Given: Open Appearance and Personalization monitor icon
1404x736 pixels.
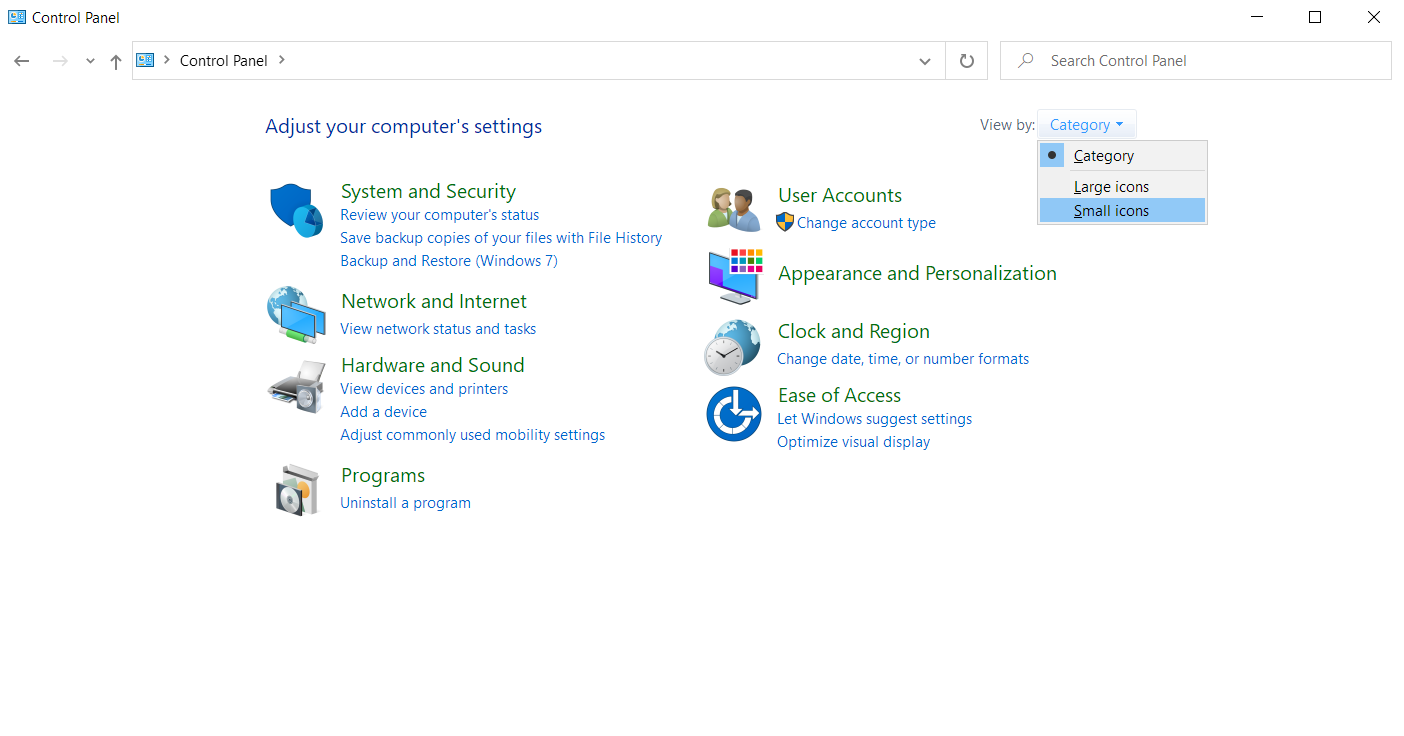Looking at the screenshot, I should [734, 276].
